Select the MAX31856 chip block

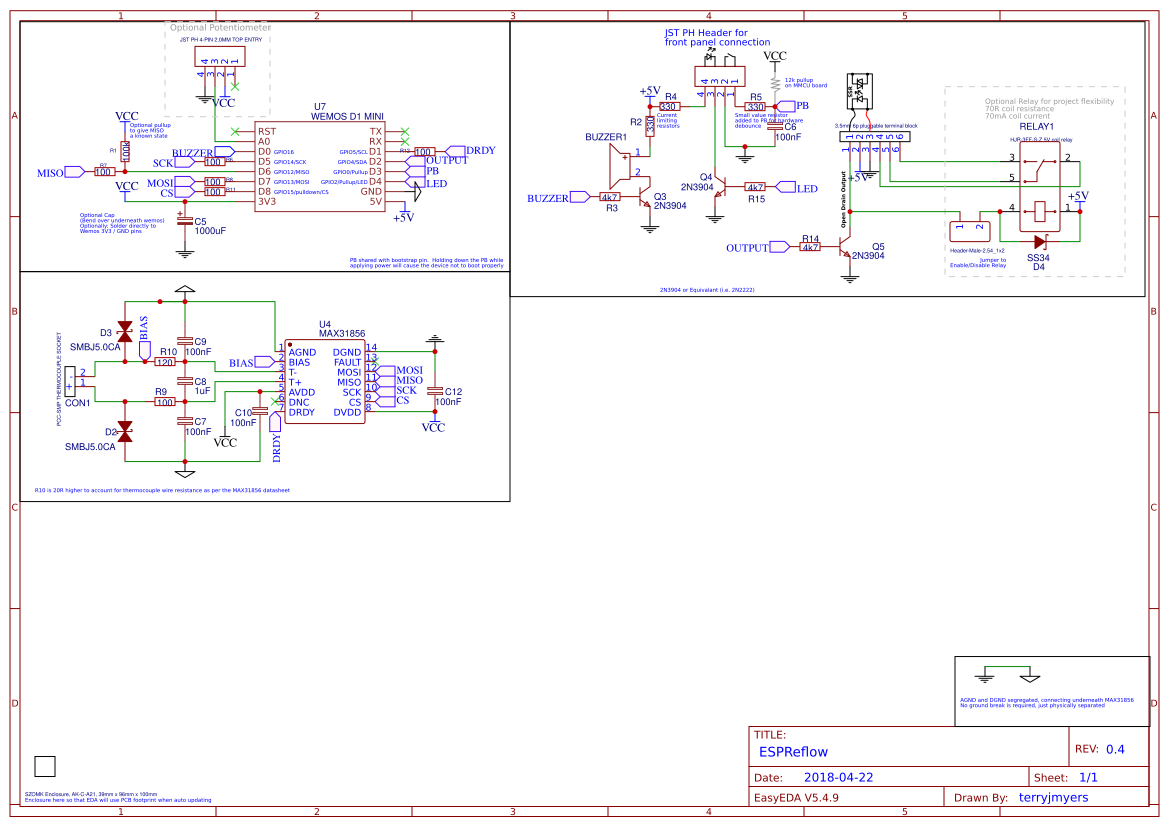pos(325,382)
